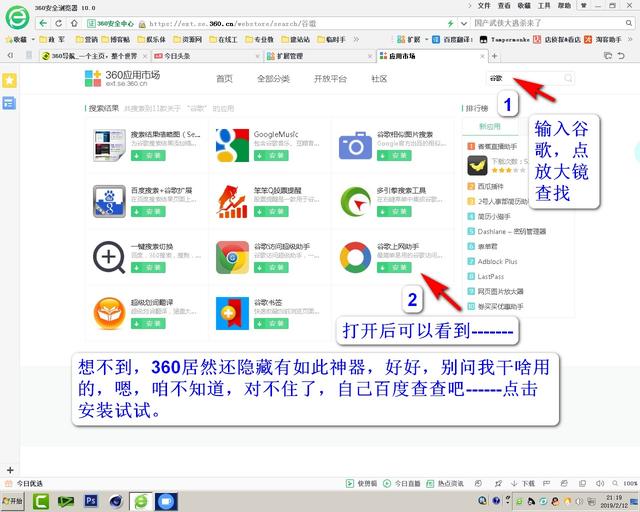Open 多引擎搜索工具 compass icon
640x512 pixels.
coord(355,201)
